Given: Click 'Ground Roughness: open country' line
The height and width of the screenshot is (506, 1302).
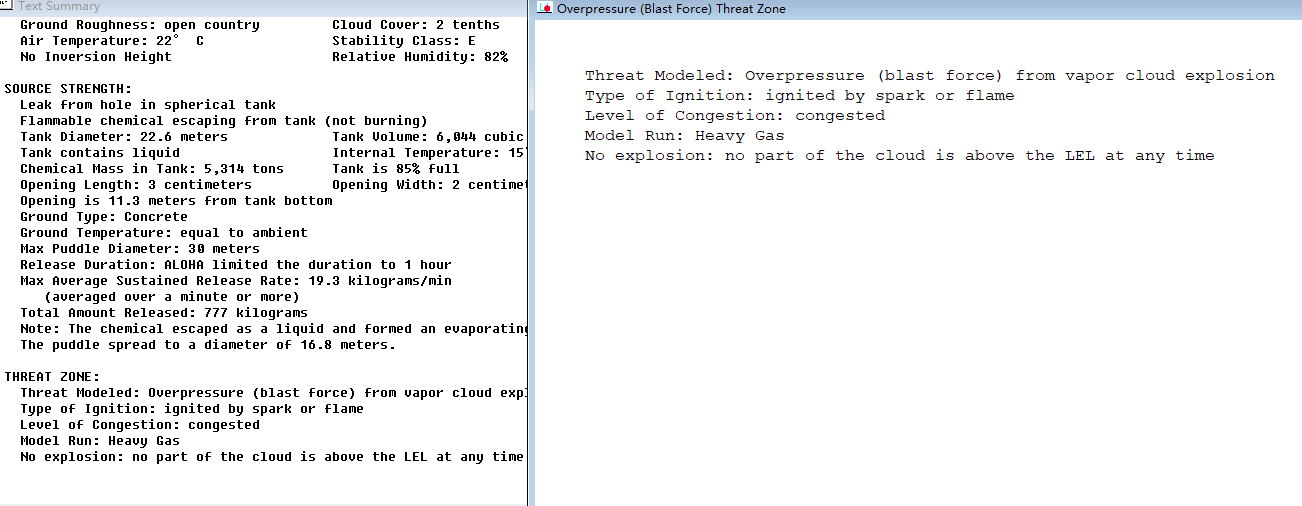Looking at the screenshot, I should (140, 25).
